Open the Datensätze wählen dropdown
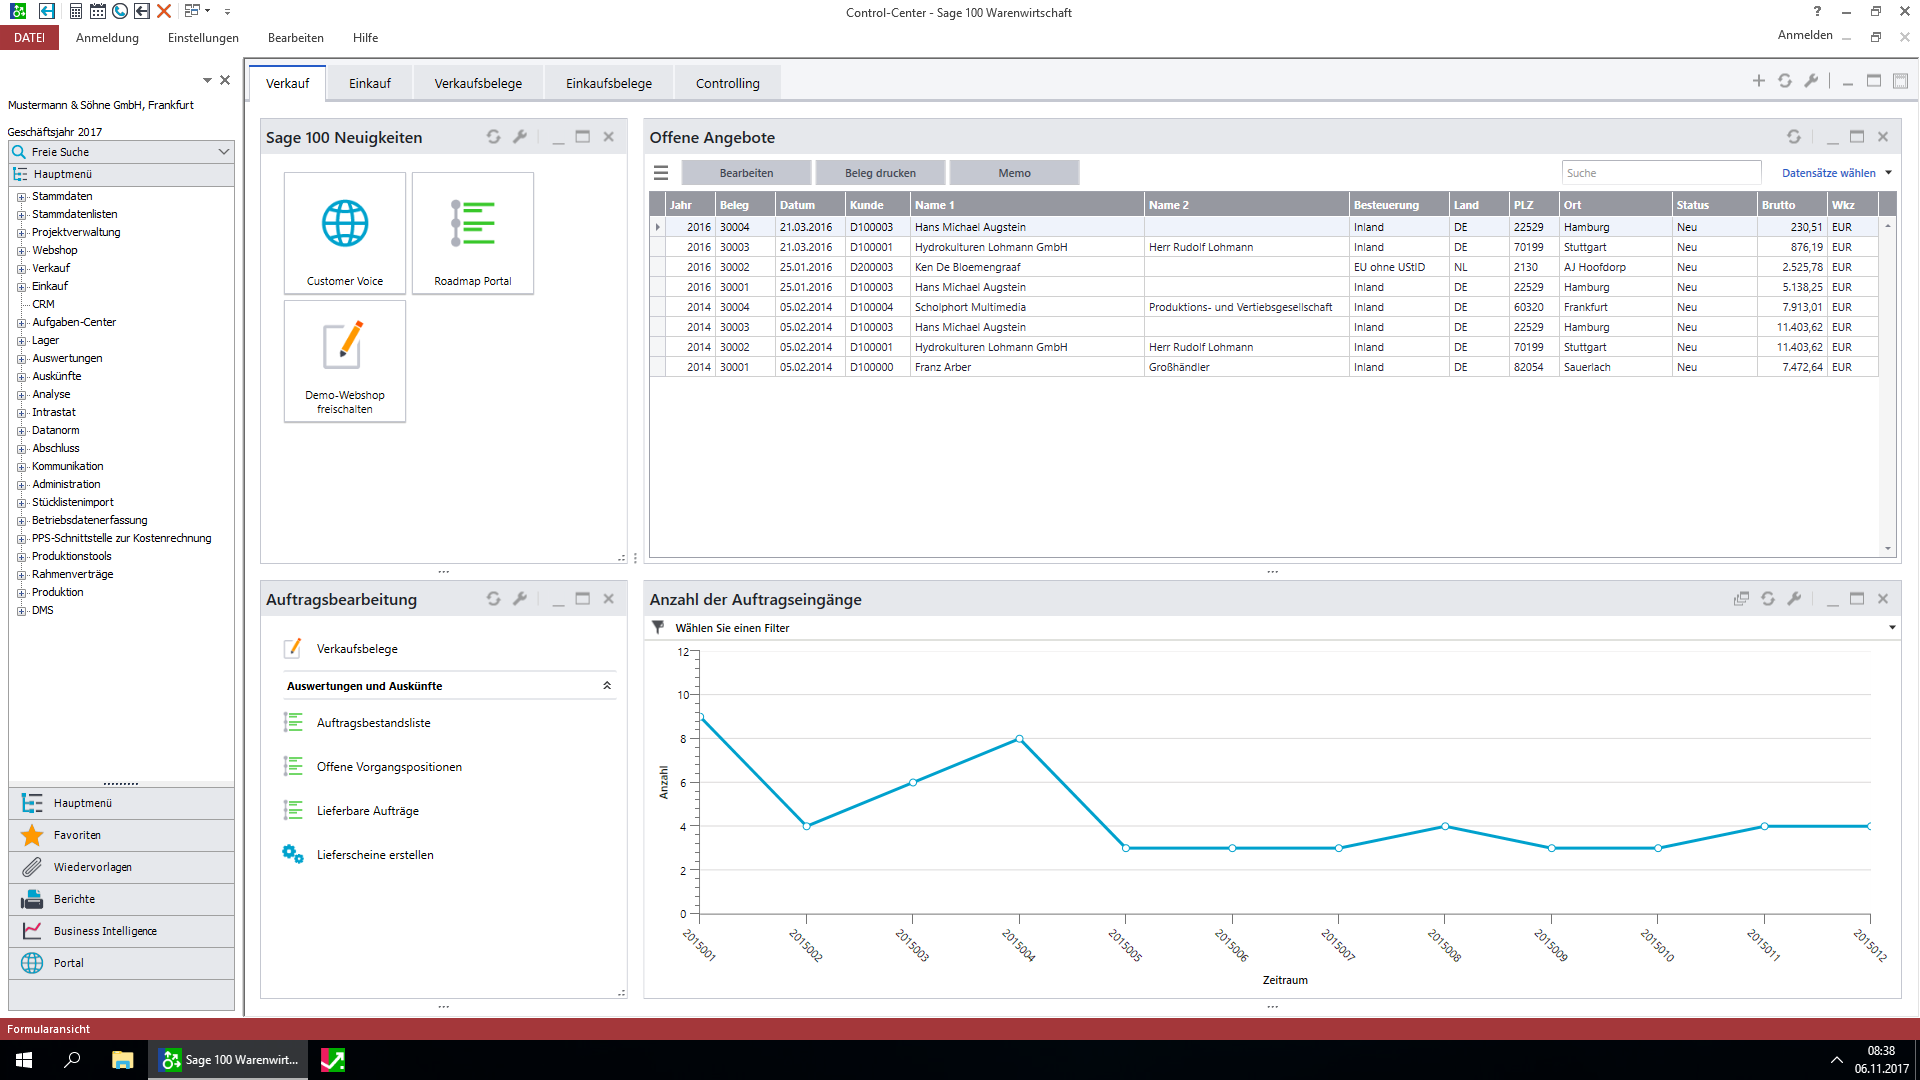This screenshot has width=1920, height=1080. tap(1836, 173)
